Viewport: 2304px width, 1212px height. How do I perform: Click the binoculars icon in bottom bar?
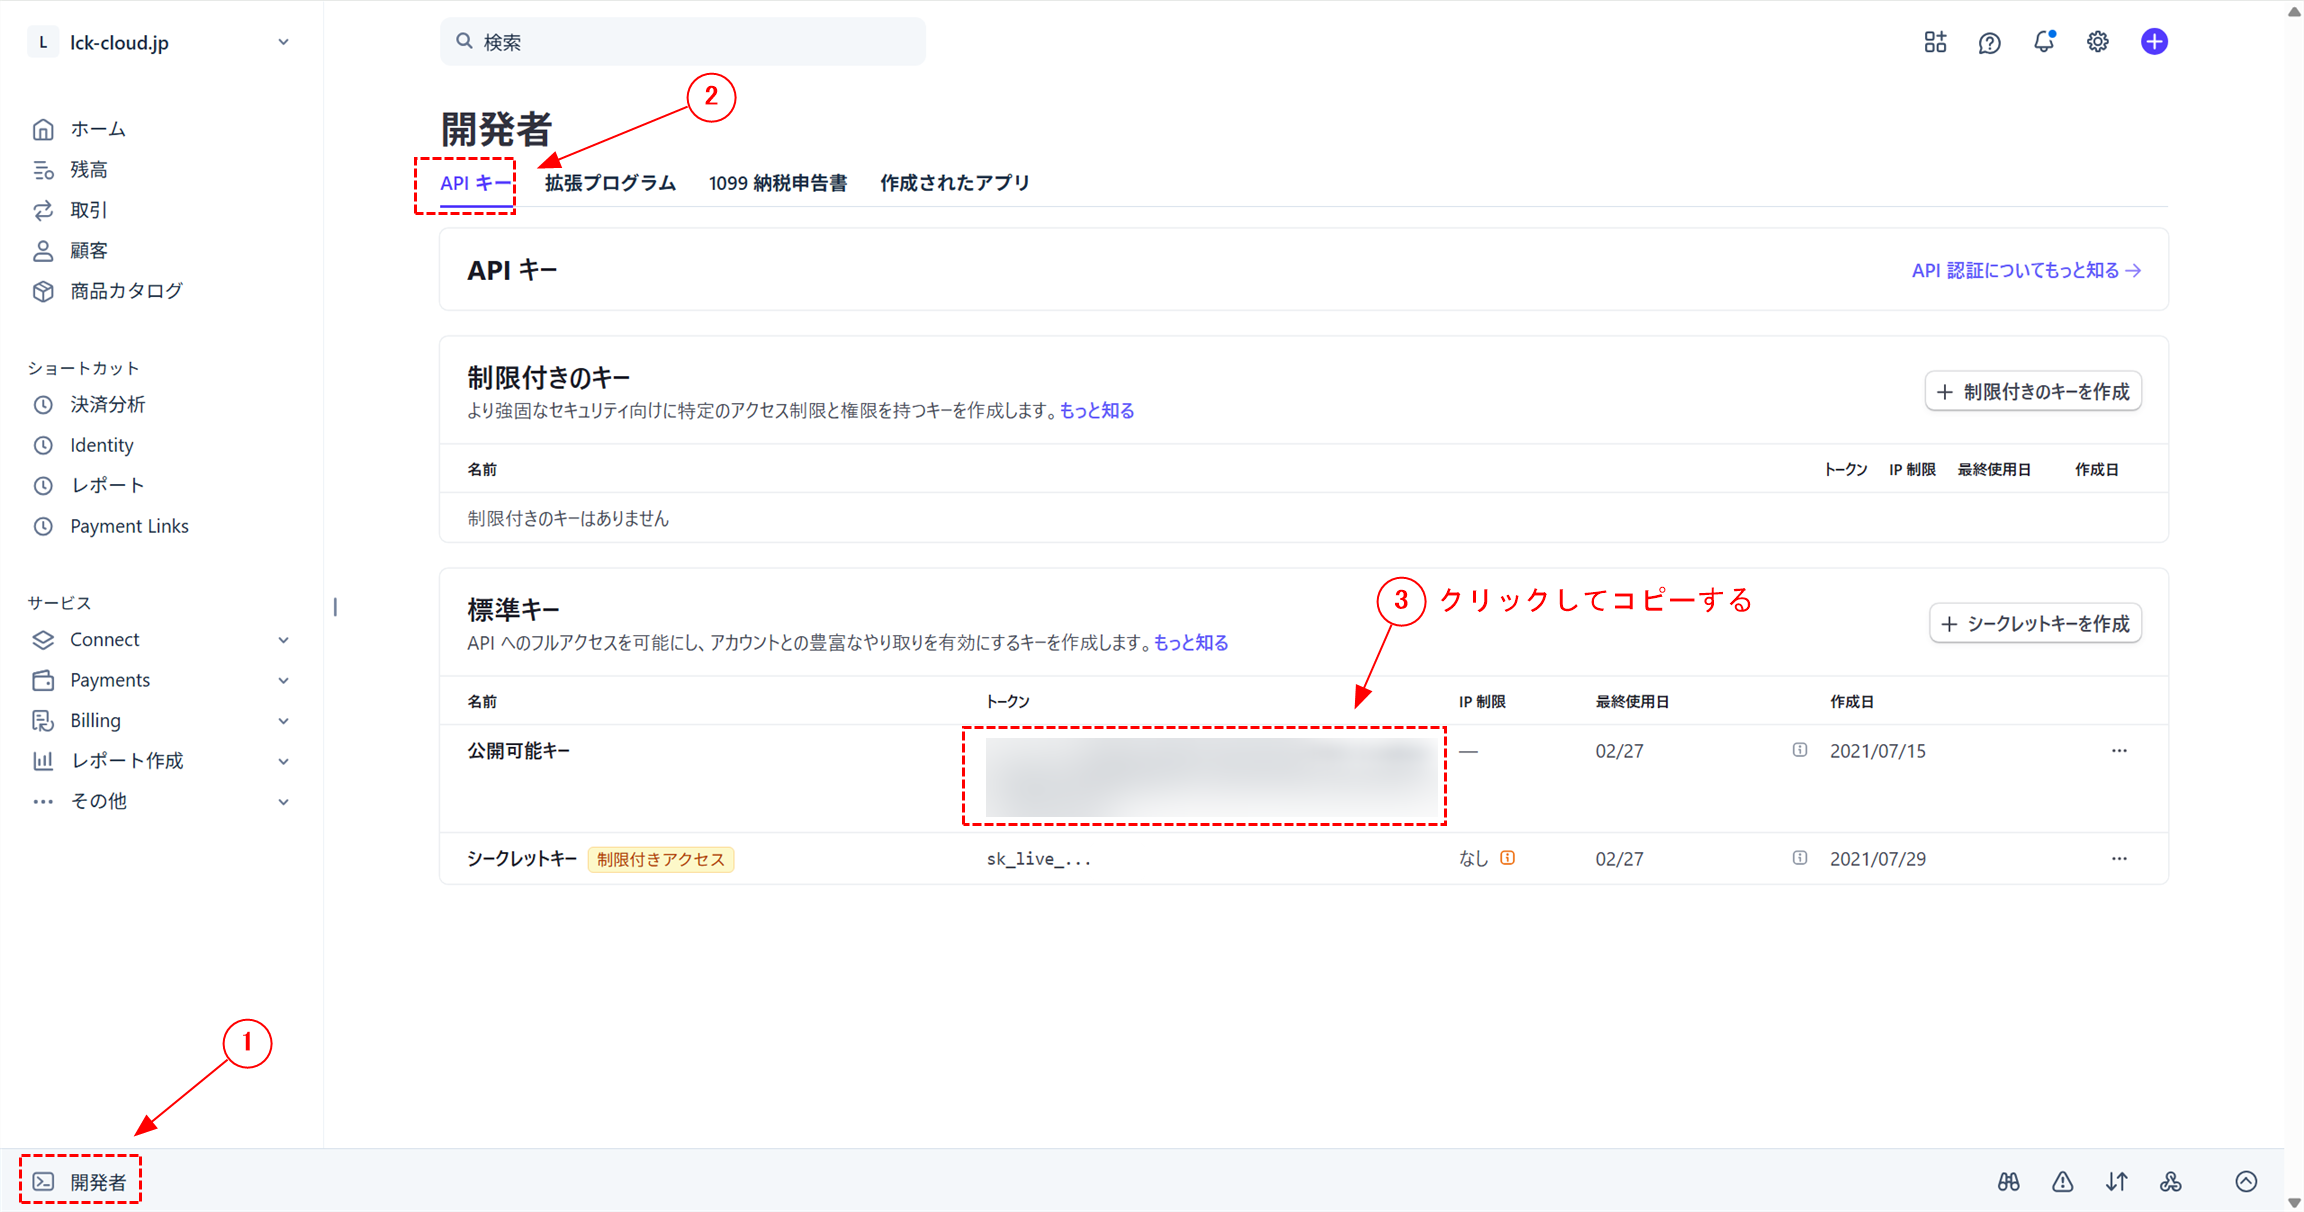click(x=2008, y=1182)
